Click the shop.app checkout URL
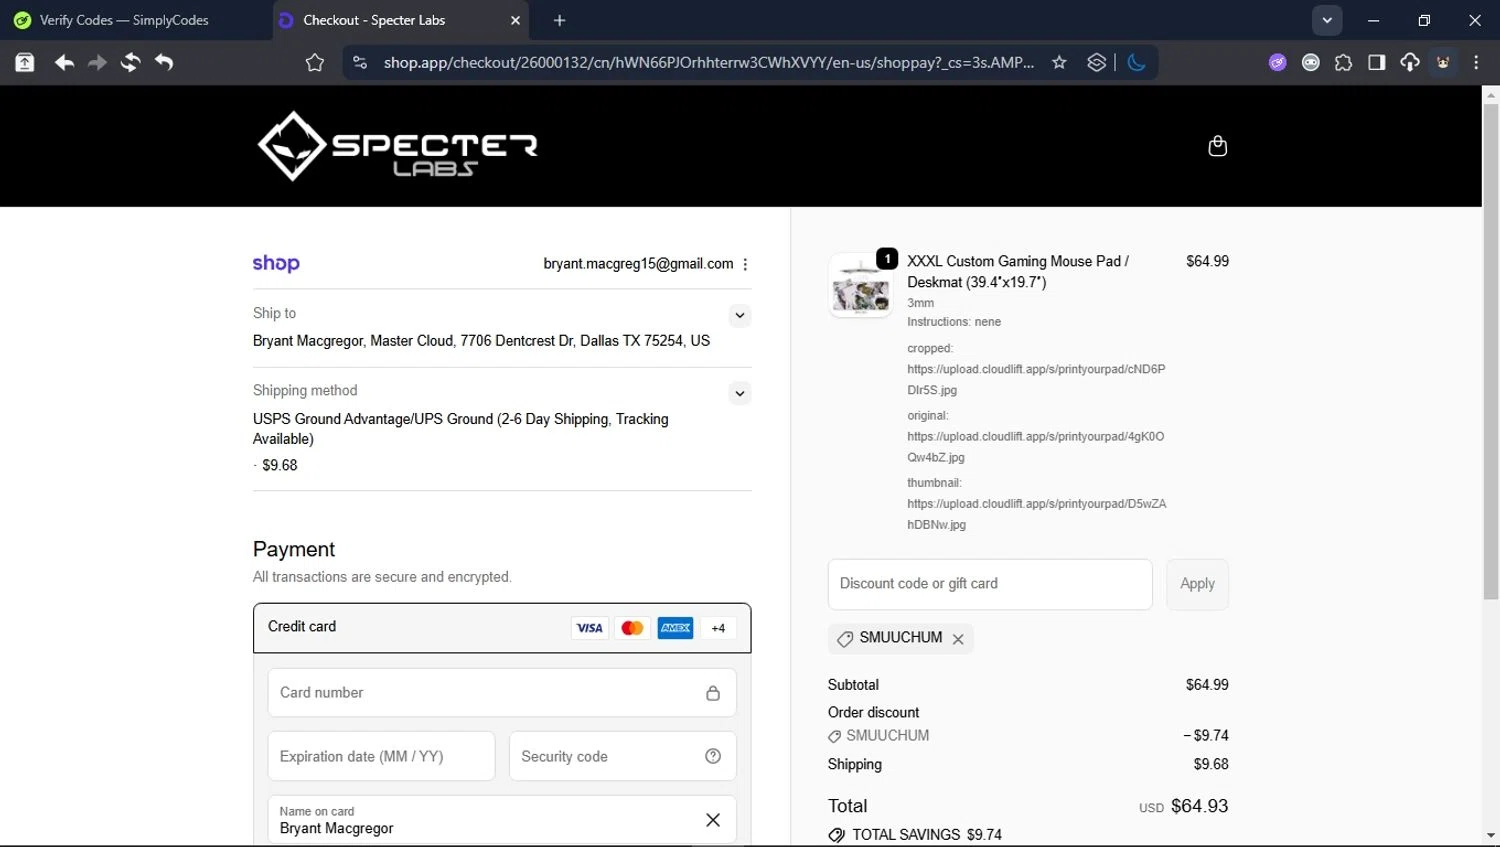 (708, 63)
